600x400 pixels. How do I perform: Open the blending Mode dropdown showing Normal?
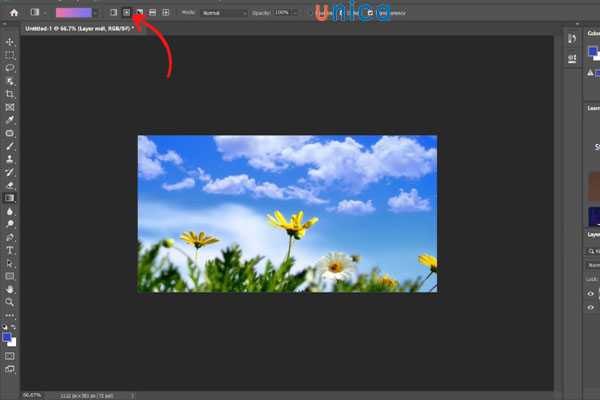tap(225, 12)
